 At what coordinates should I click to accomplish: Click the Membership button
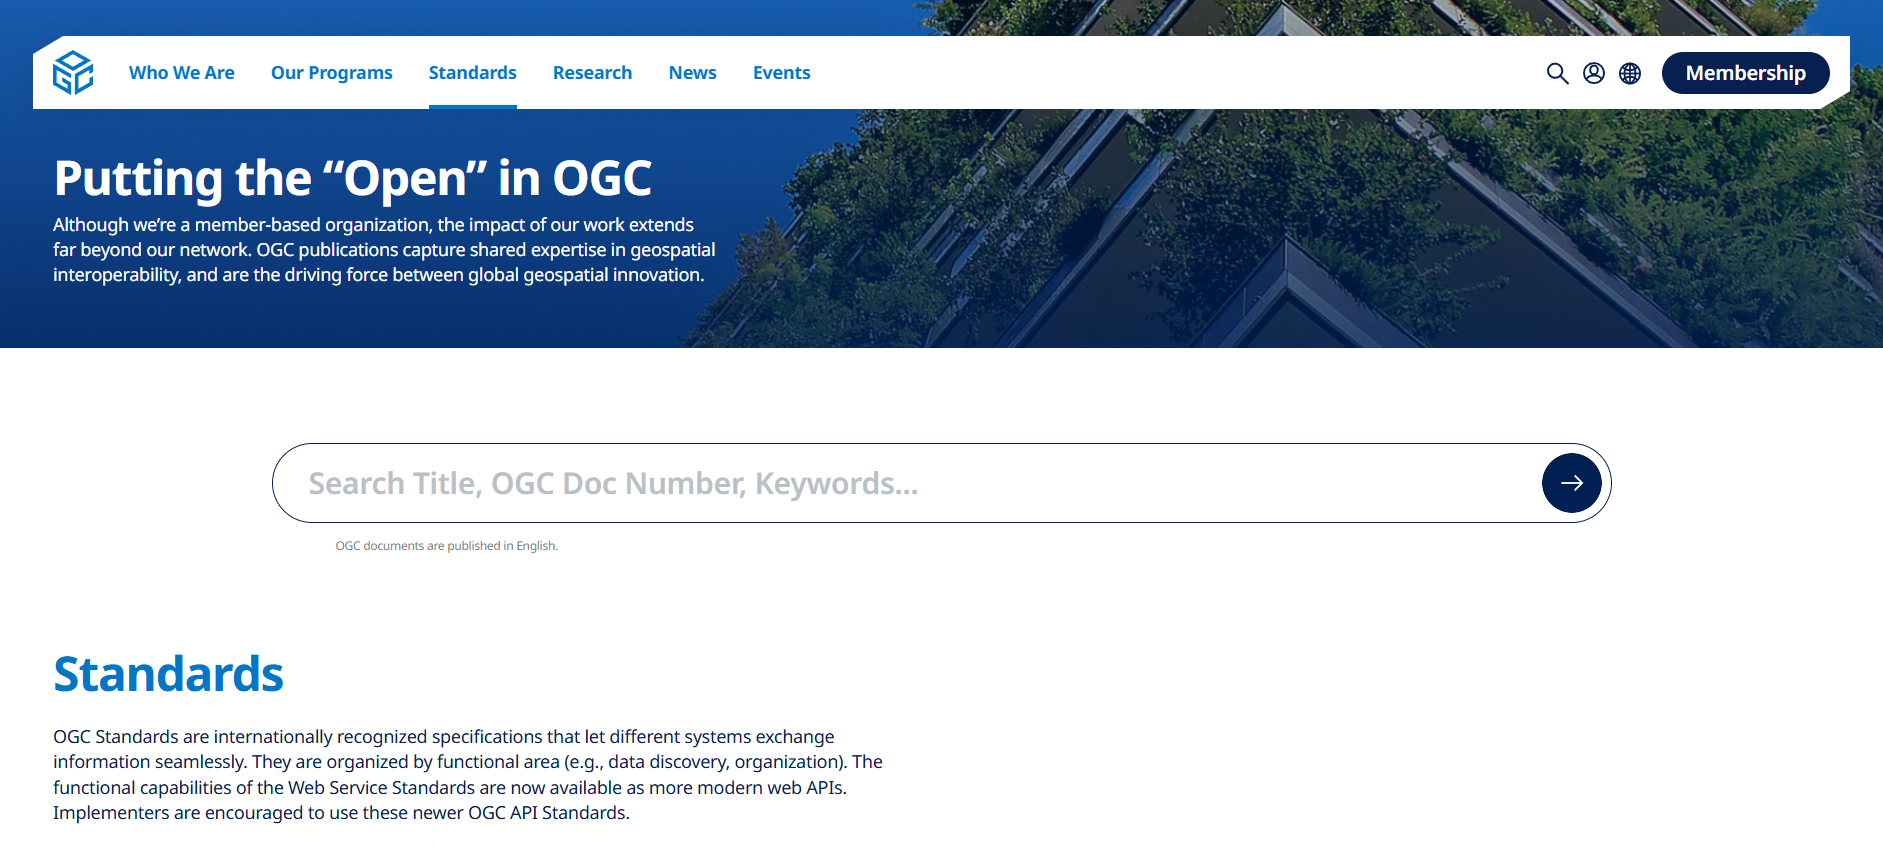coord(1746,73)
